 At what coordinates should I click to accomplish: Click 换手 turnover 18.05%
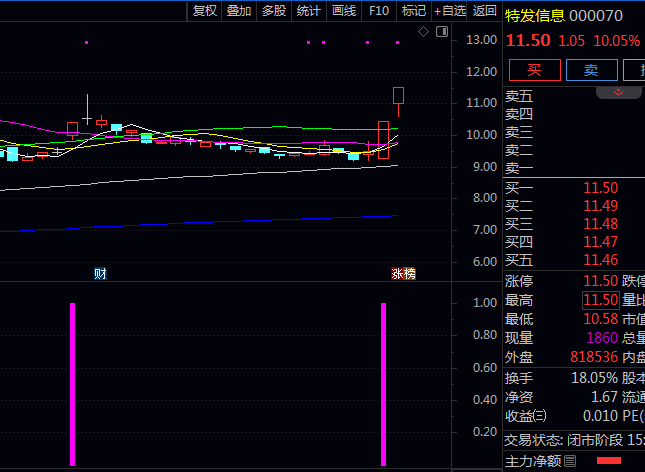pos(594,378)
